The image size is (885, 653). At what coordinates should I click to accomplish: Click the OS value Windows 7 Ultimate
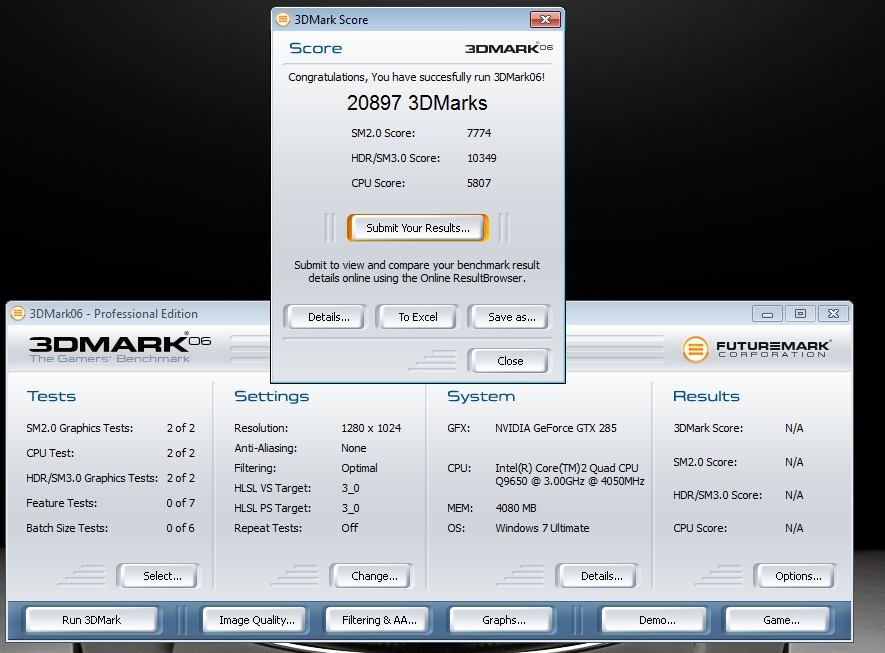tap(542, 528)
